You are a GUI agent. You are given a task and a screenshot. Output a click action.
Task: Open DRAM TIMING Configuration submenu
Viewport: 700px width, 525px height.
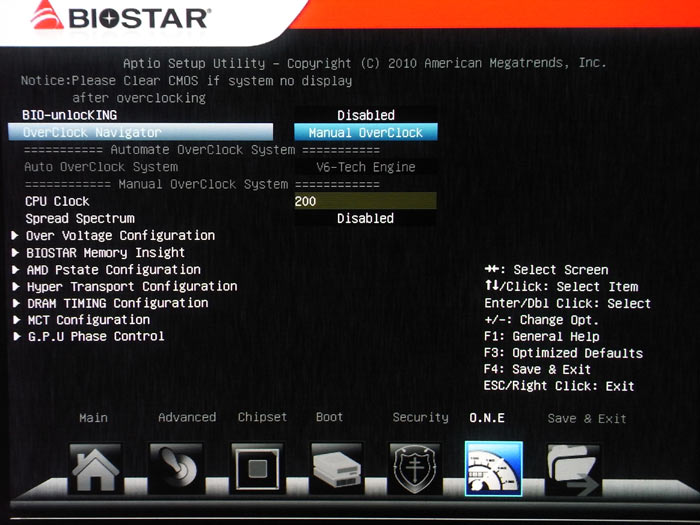tap(118, 303)
